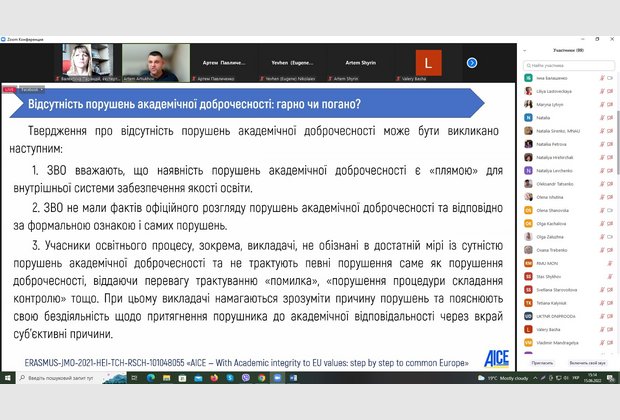Click camera-off icon beside Nataliya Hrvtorchak

tap(610, 157)
